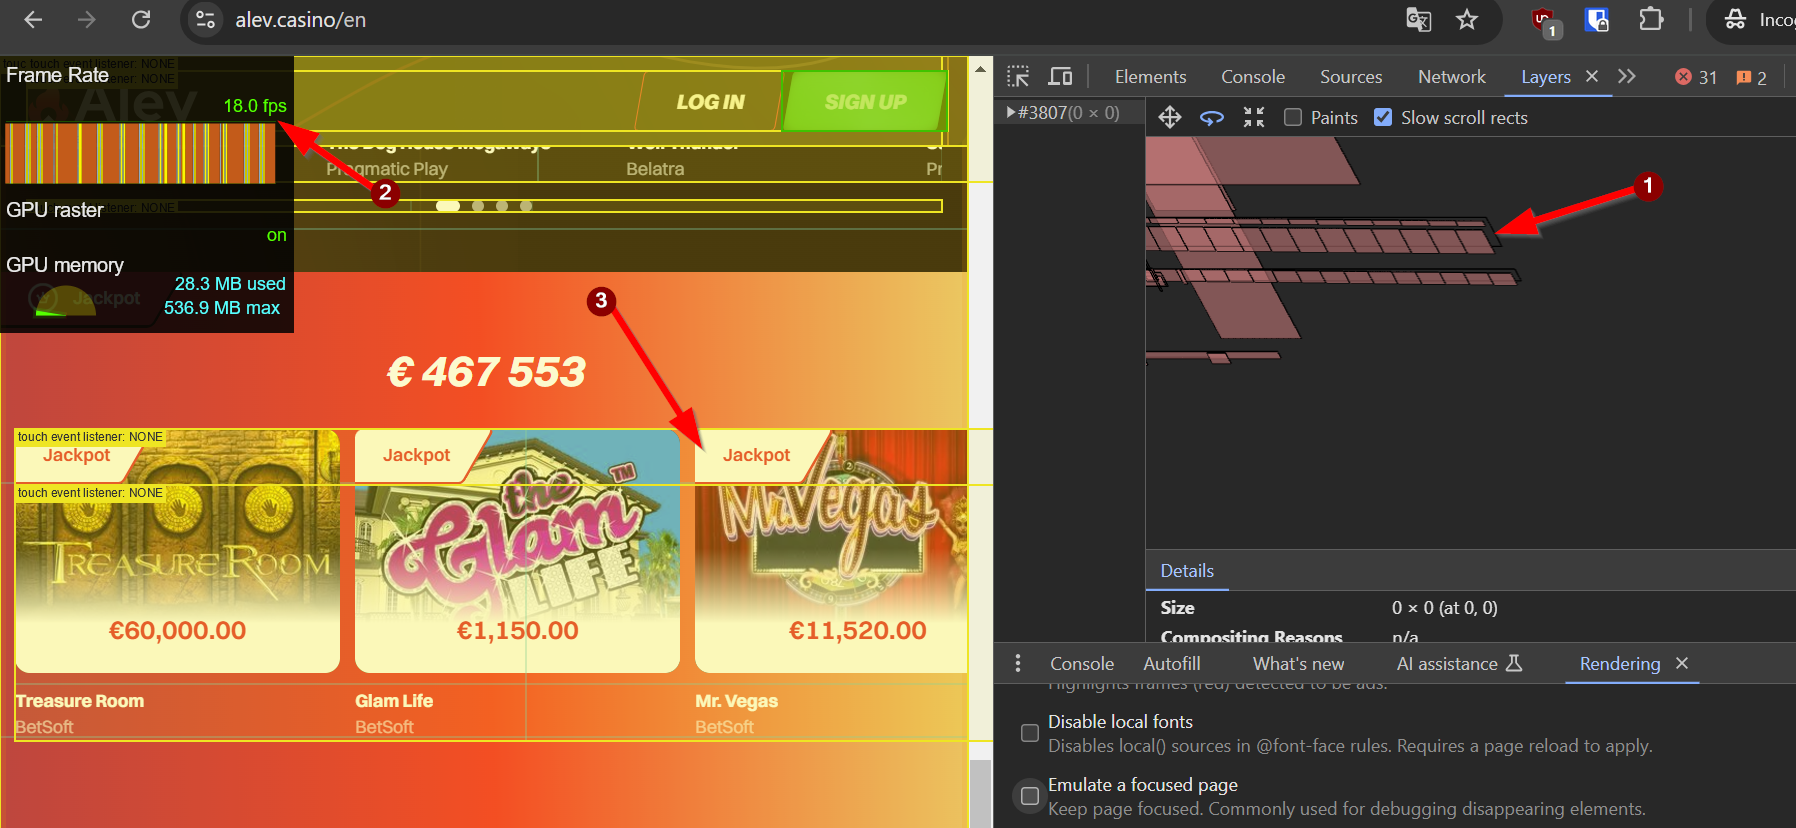Open the more DevTools tabs chevron
Image resolution: width=1796 pixels, height=828 pixels.
1627,77
